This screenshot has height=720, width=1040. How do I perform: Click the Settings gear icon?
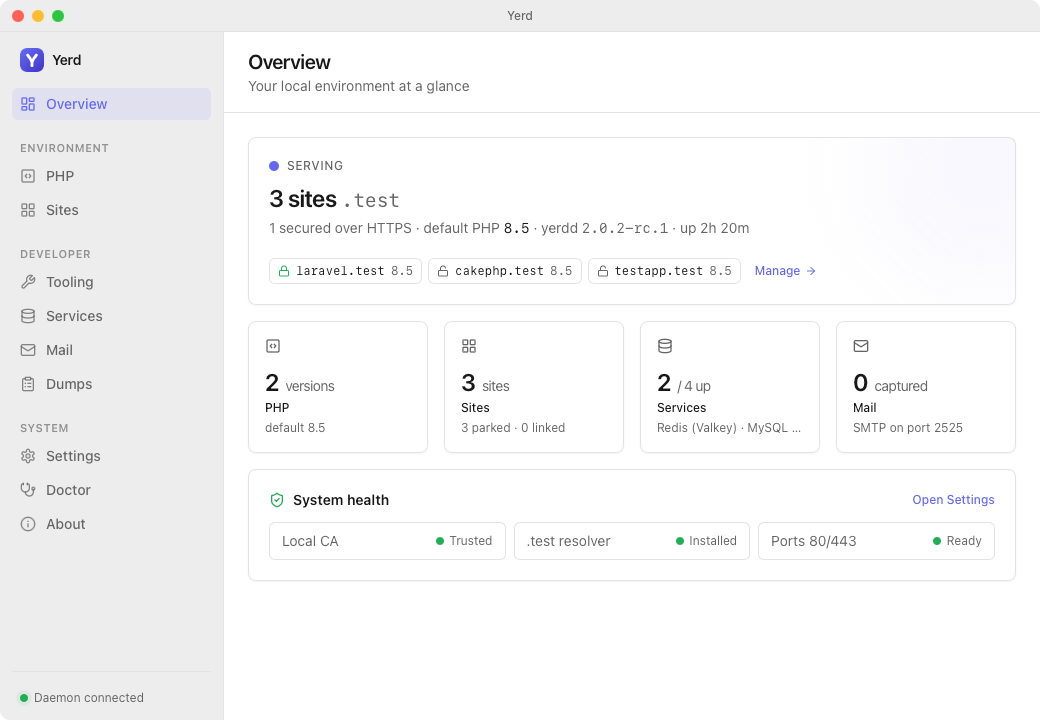28,456
